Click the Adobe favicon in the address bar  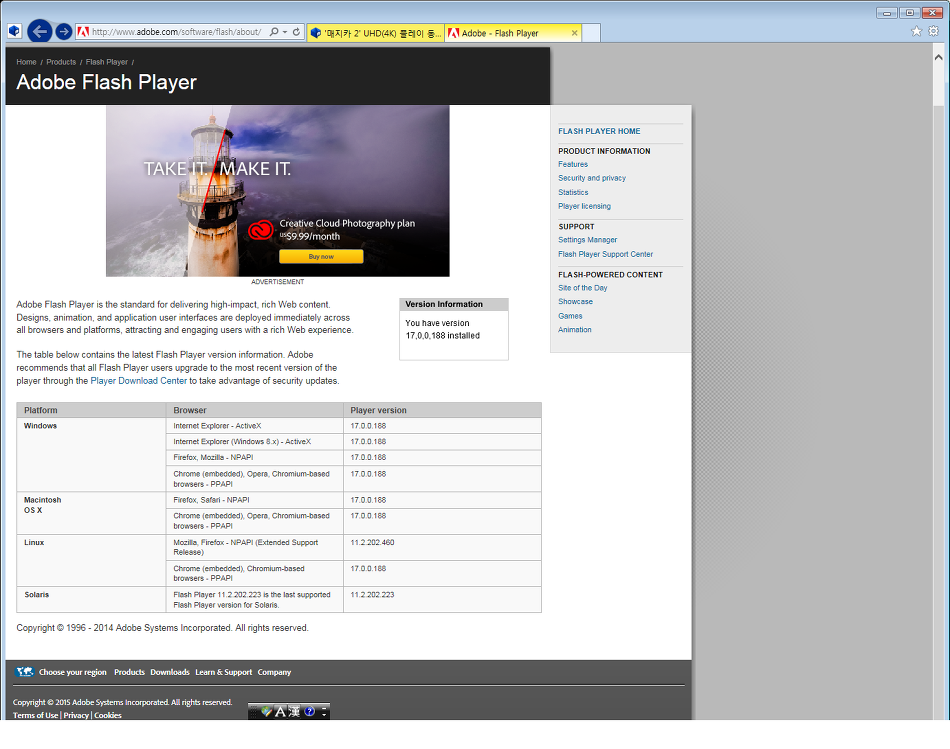point(83,32)
